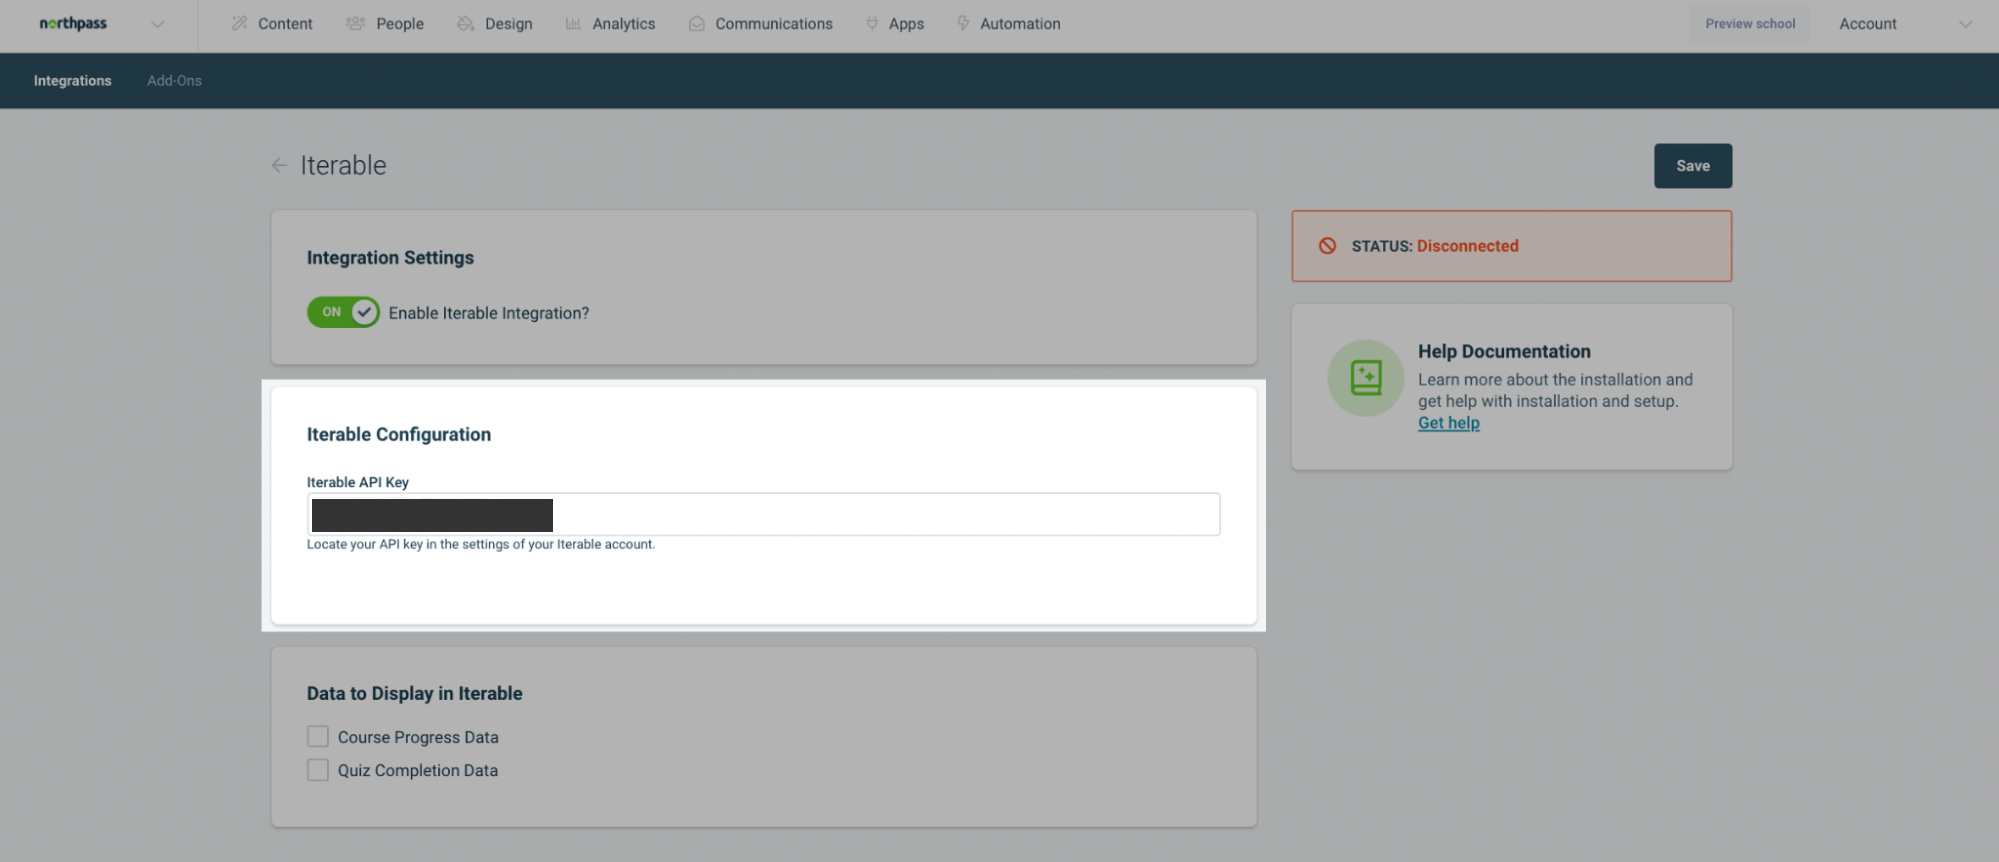Go back using the arrow beside Iterable
The width and height of the screenshot is (1999, 862).
[279, 165]
